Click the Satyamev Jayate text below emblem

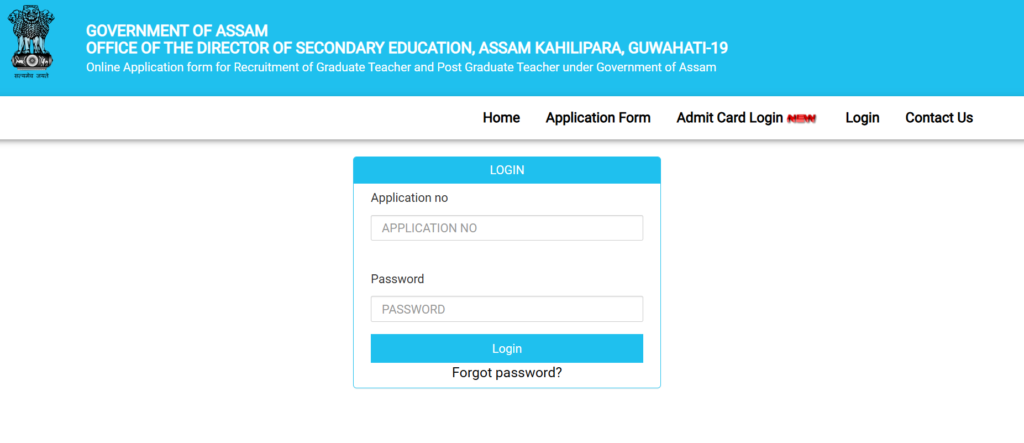point(31,76)
